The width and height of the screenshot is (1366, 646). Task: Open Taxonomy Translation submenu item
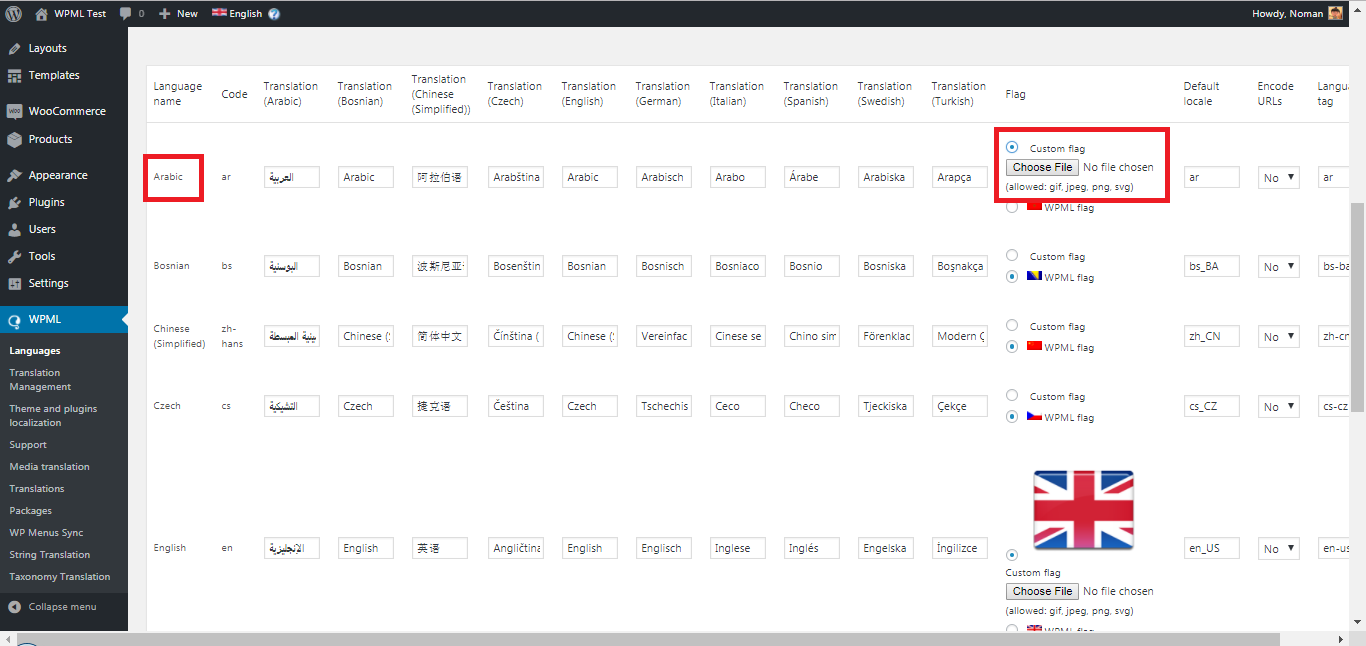click(59, 576)
